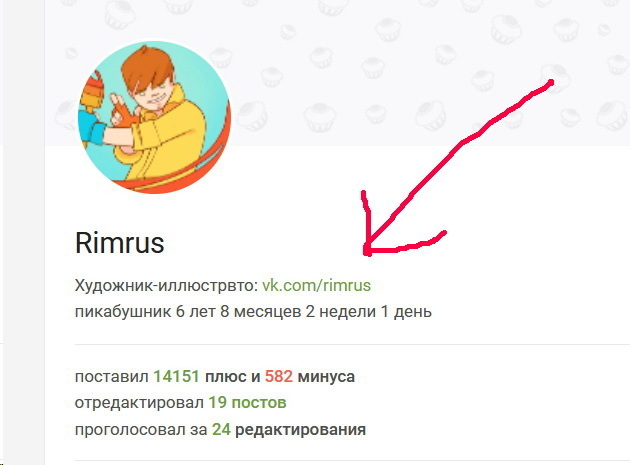Click the green 14151 pluses count
The width and height of the screenshot is (630, 465).
click(176, 377)
